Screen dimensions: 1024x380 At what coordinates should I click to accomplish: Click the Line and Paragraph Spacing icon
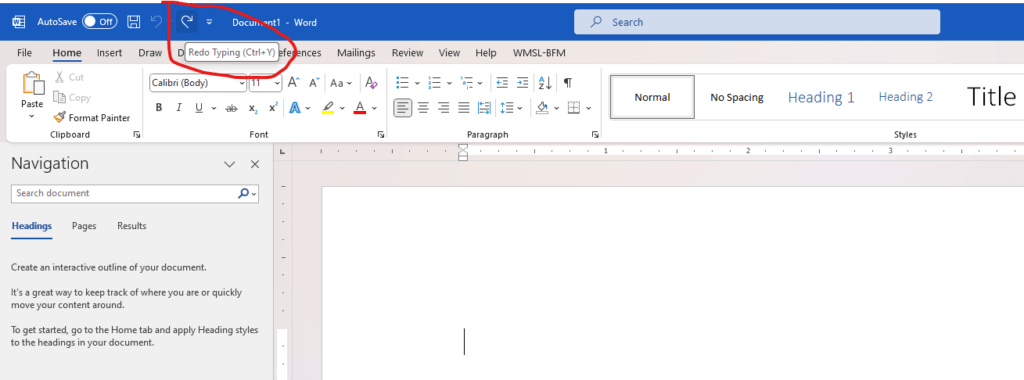(507, 108)
